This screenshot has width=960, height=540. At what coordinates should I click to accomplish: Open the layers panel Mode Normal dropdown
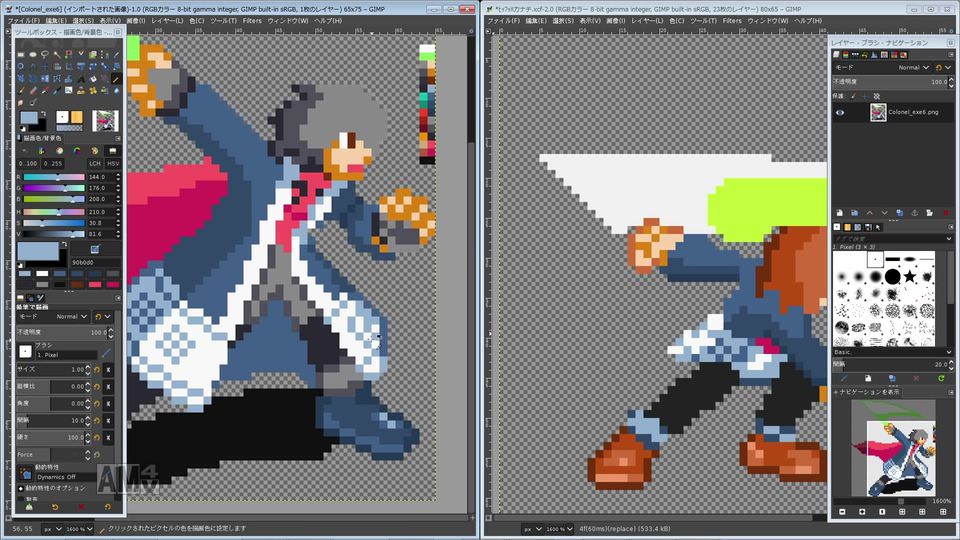[x=882, y=67]
